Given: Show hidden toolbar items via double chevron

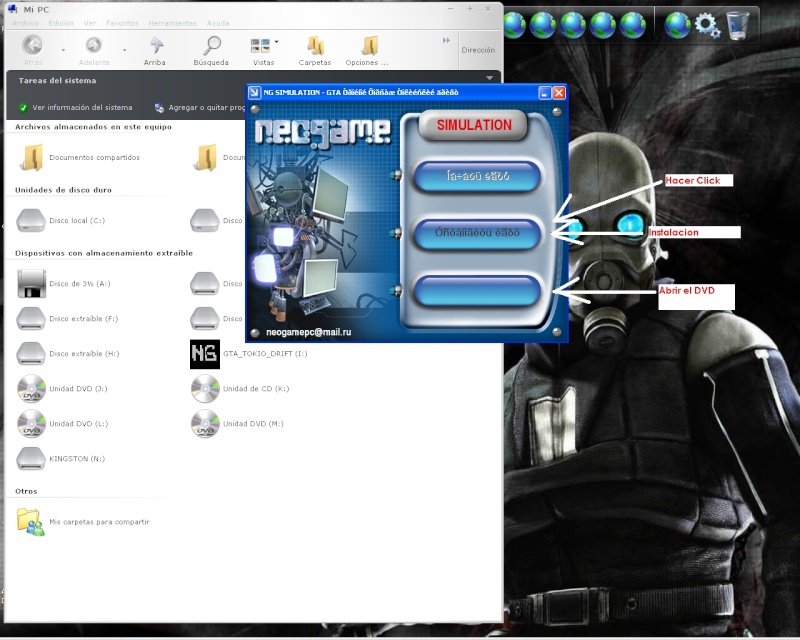Looking at the screenshot, I should [x=446, y=40].
